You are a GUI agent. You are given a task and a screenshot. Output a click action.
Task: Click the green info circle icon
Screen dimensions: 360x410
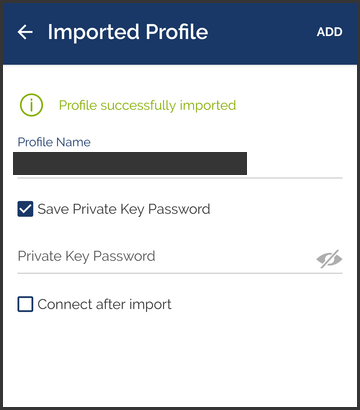pyautogui.click(x=31, y=105)
